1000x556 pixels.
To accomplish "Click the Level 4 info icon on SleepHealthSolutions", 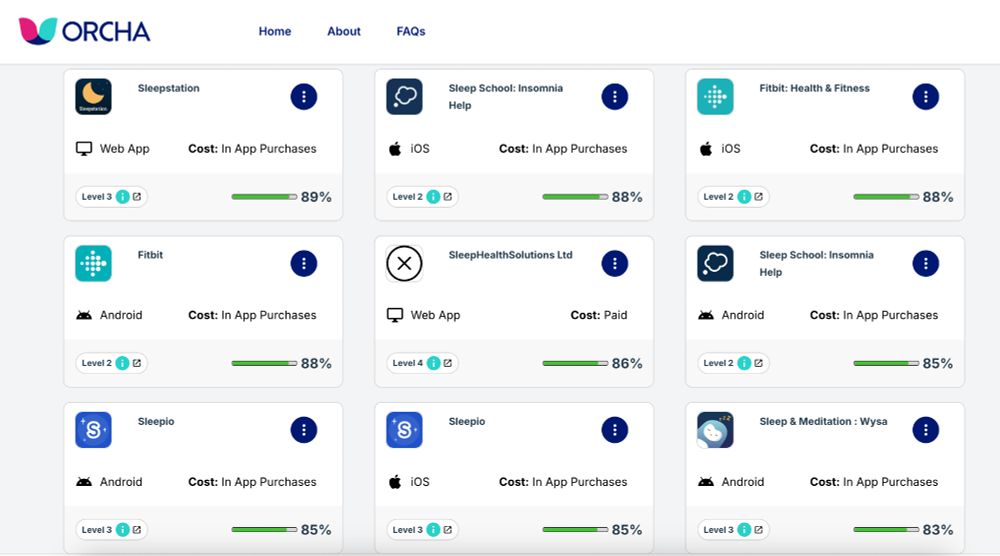I will point(433,363).
